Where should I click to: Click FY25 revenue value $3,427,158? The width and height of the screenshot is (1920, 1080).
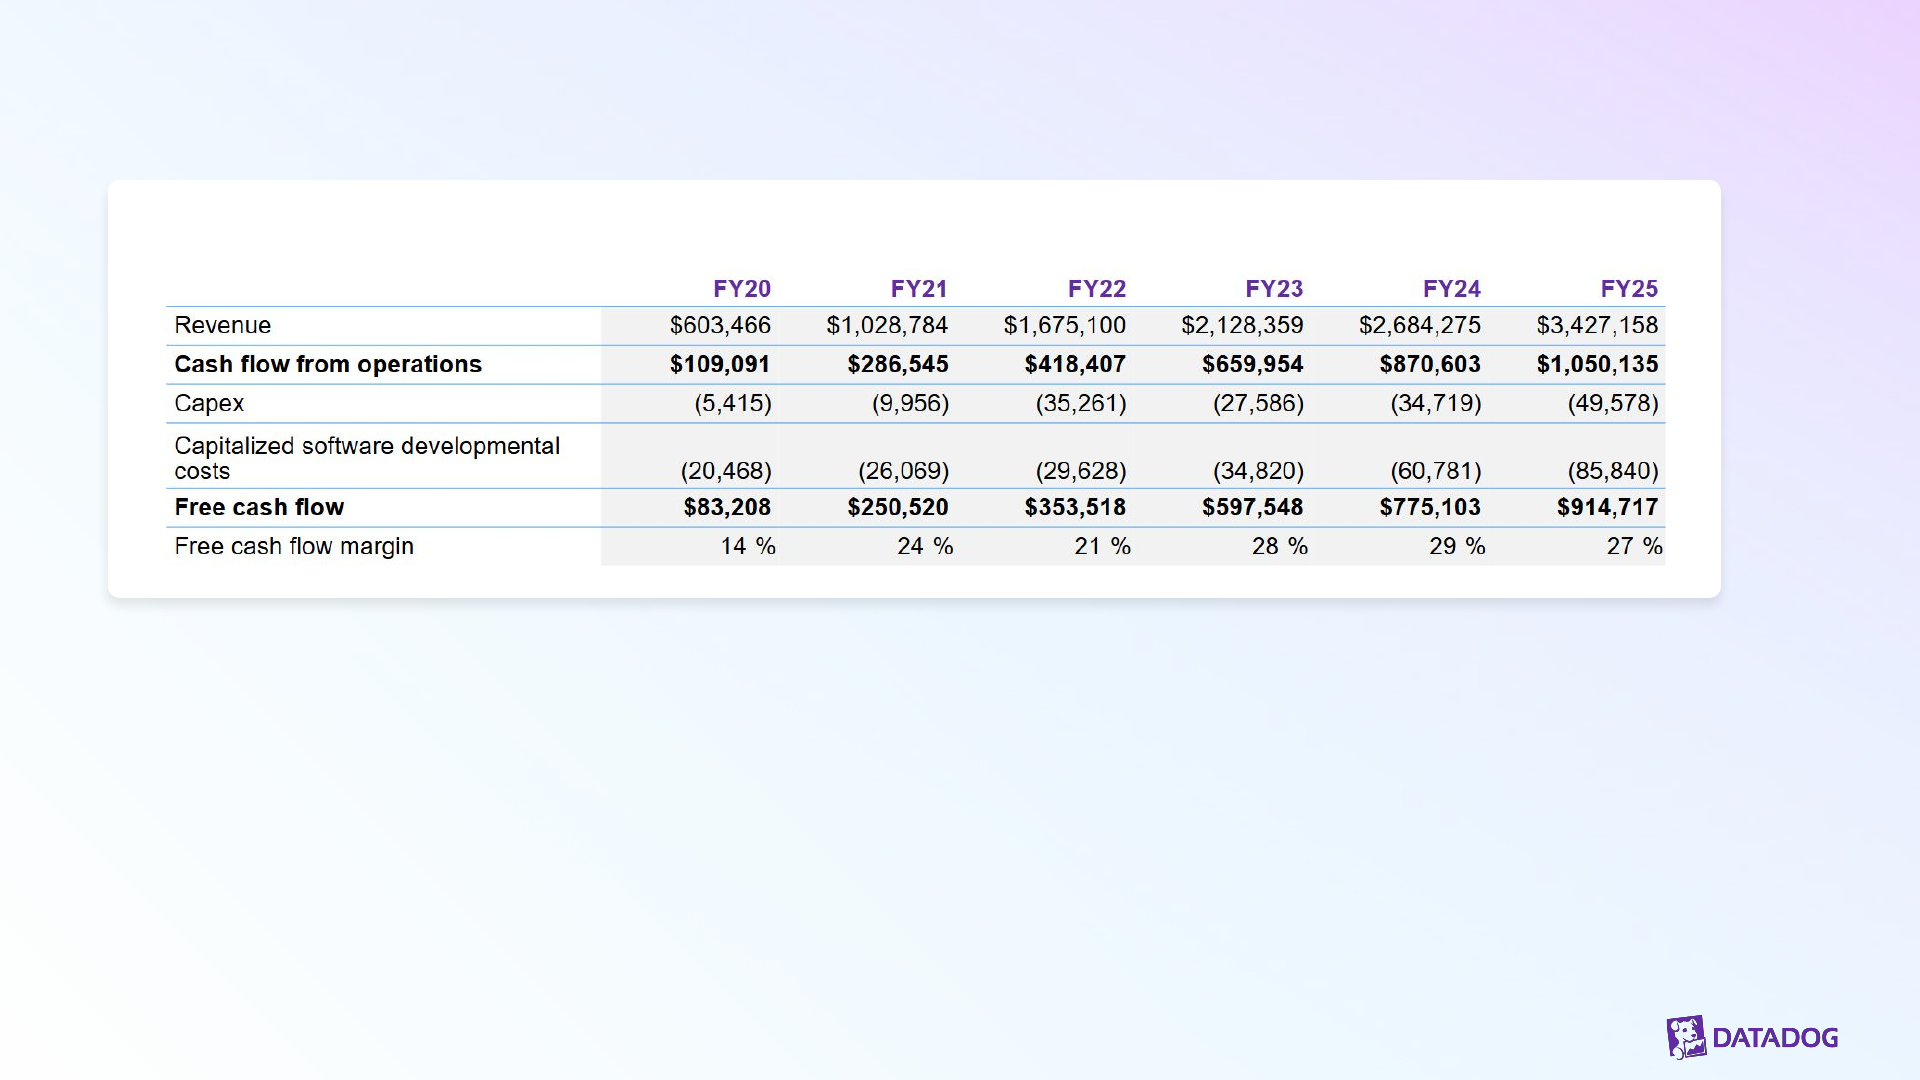point(1597,325)
